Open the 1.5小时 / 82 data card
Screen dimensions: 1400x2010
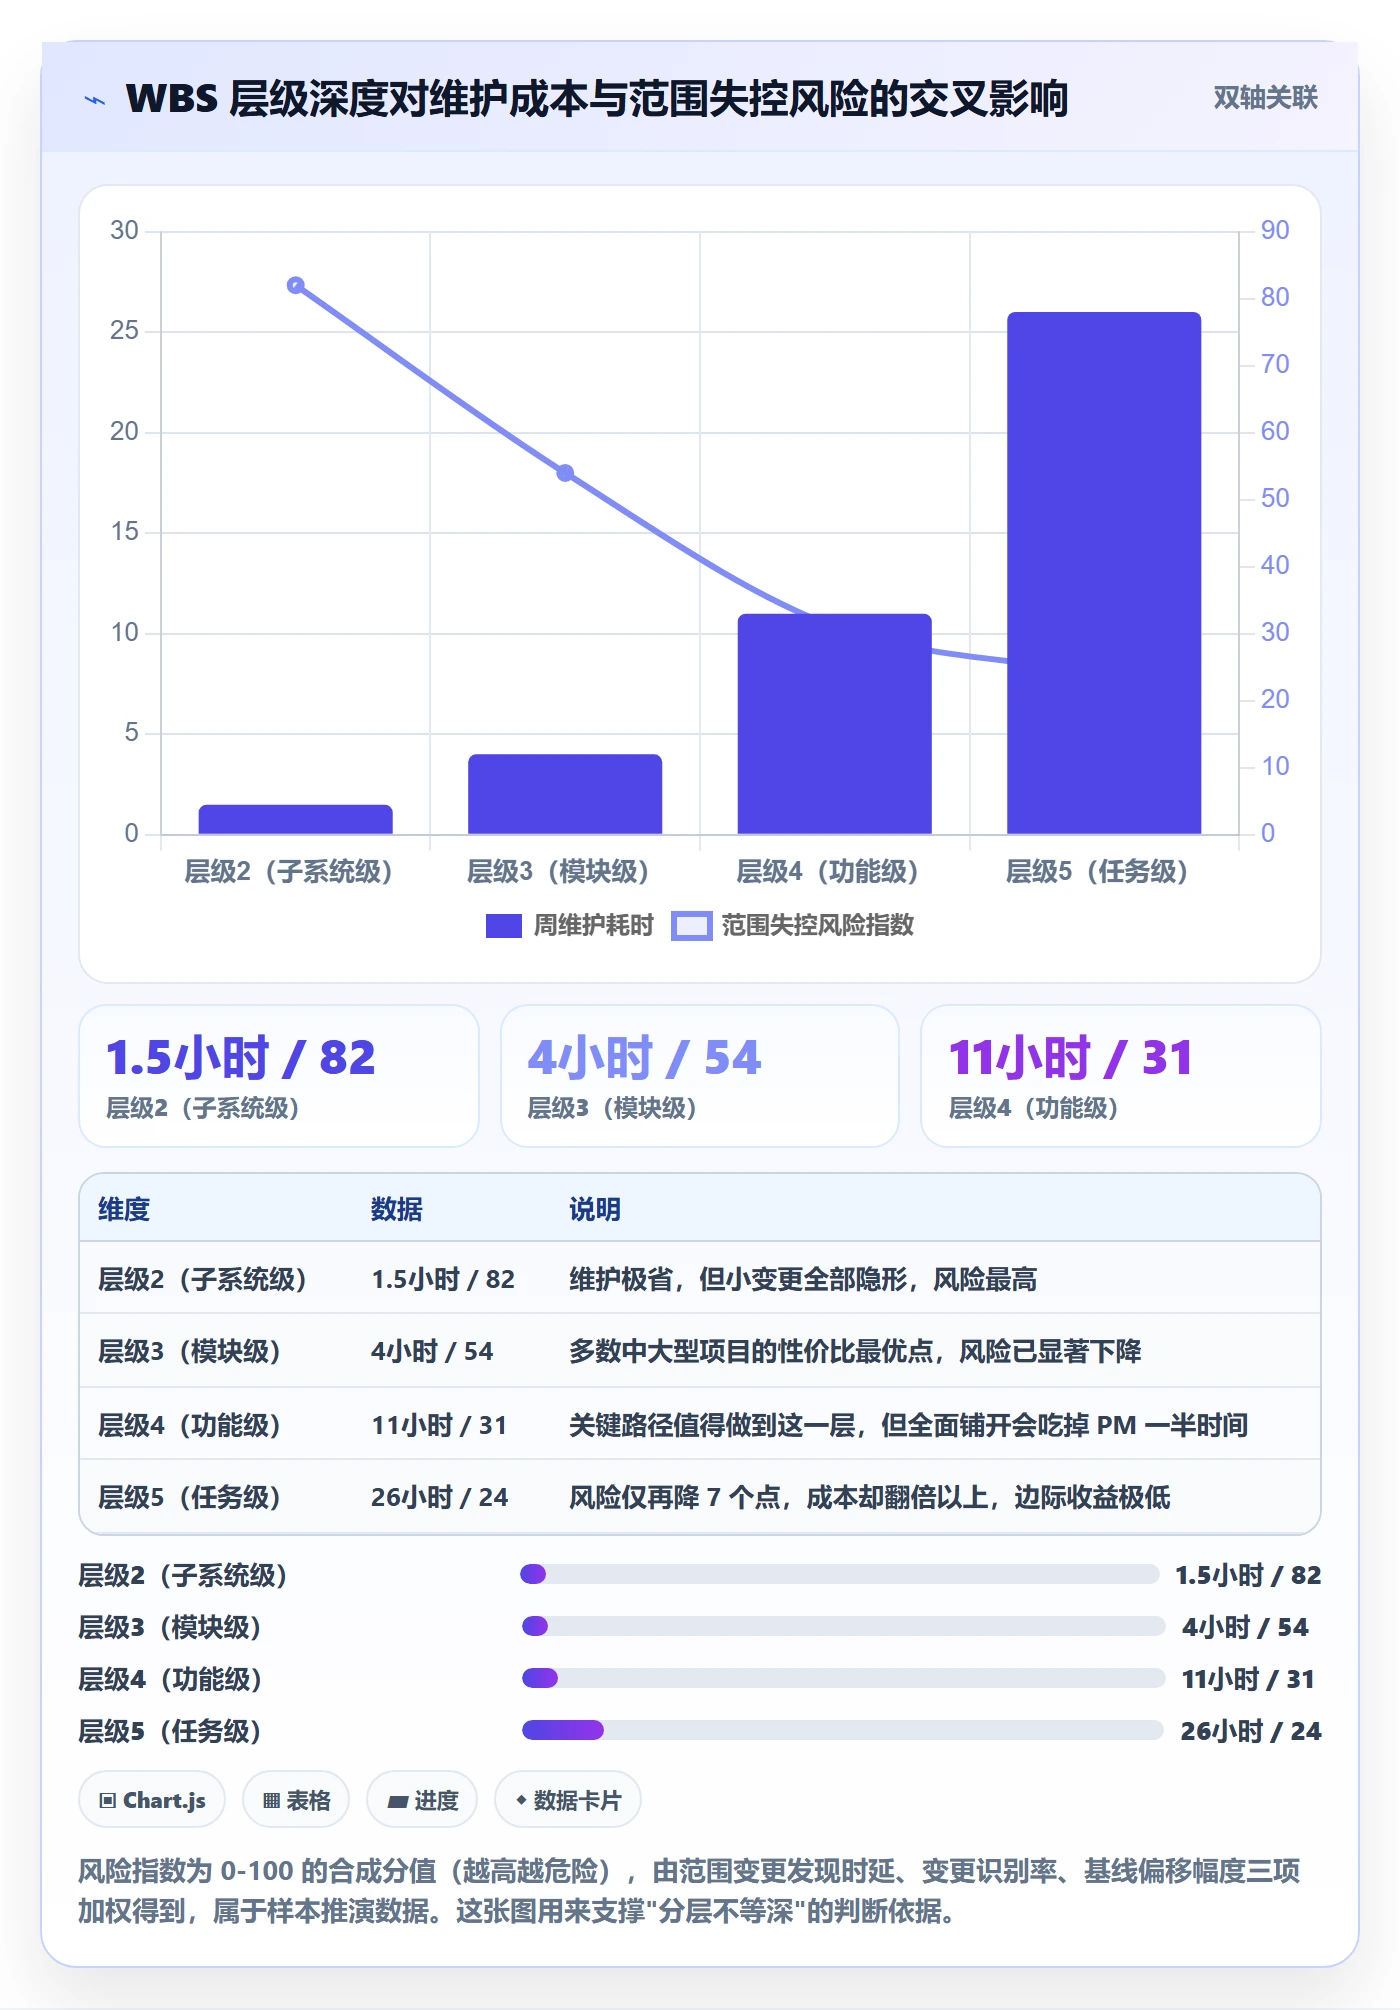click(279, 1076)
